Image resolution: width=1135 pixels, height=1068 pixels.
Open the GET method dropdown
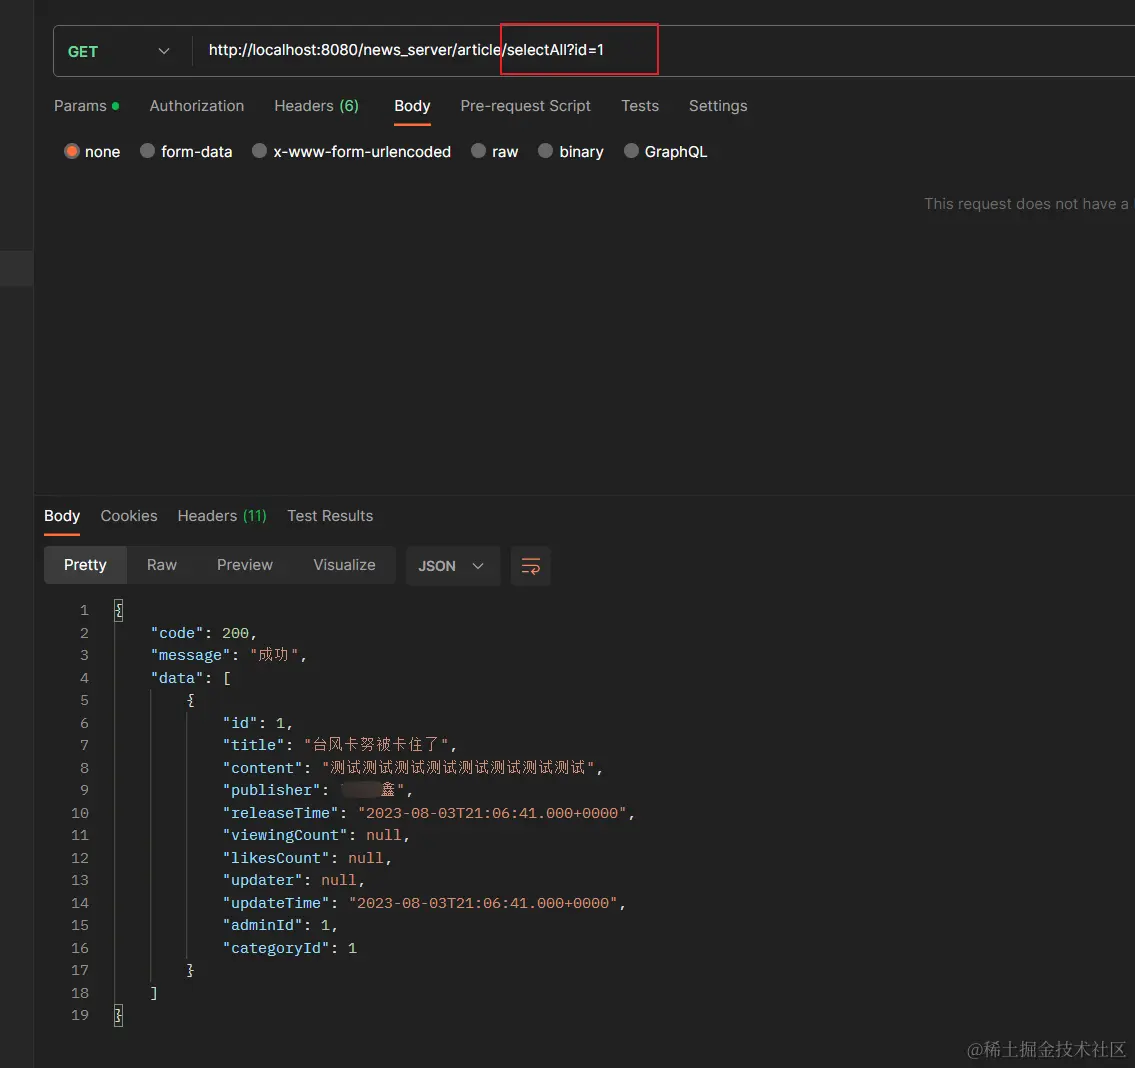pos(119,51)
